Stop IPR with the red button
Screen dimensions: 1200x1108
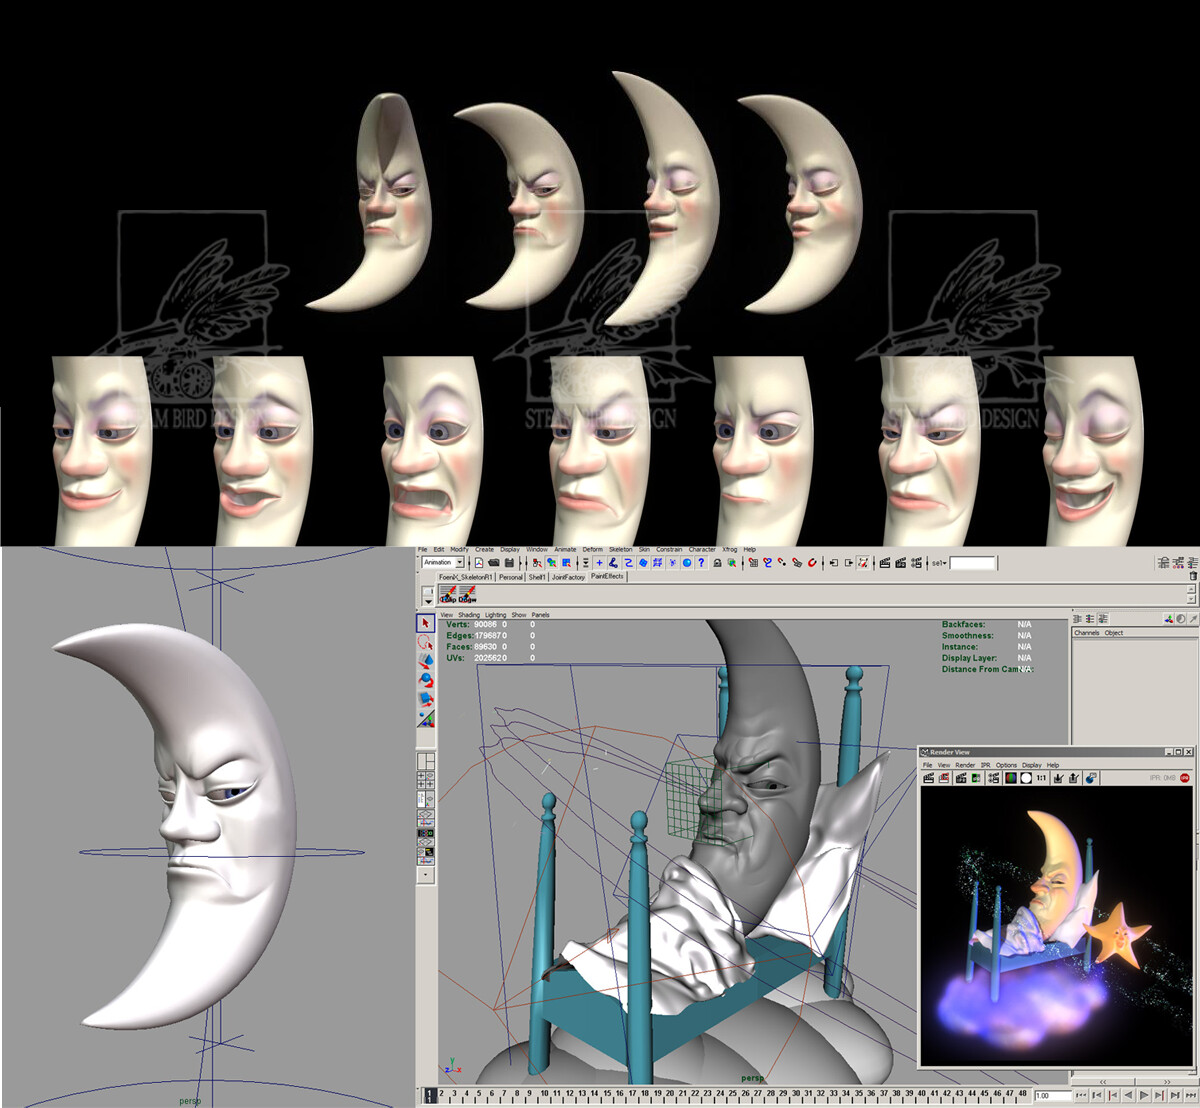click(x=1185, y=778)
